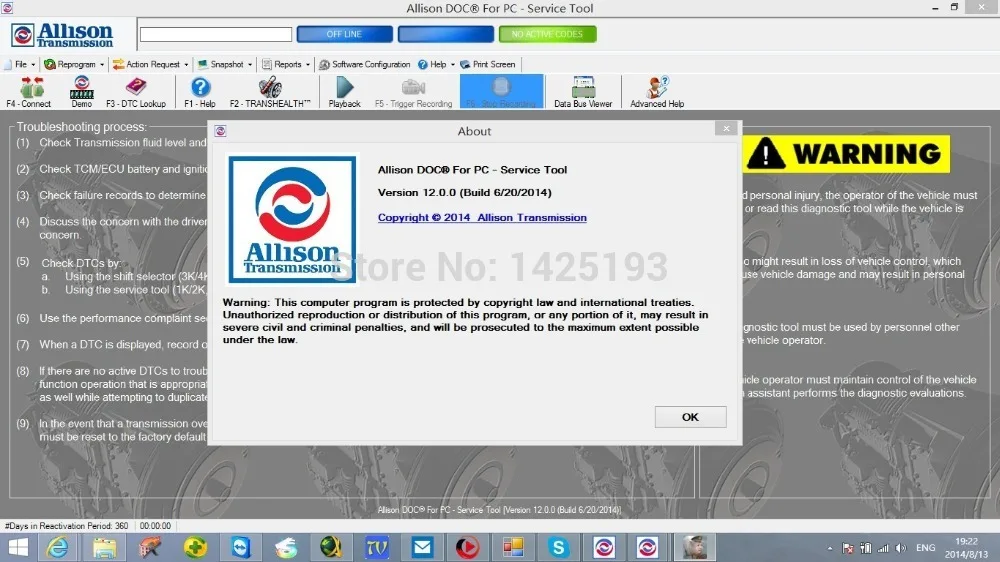Image resolution: width=1000 pixels, height=562 pixels.
Task: Click the empty text field at top
Action: coord(216,34)
